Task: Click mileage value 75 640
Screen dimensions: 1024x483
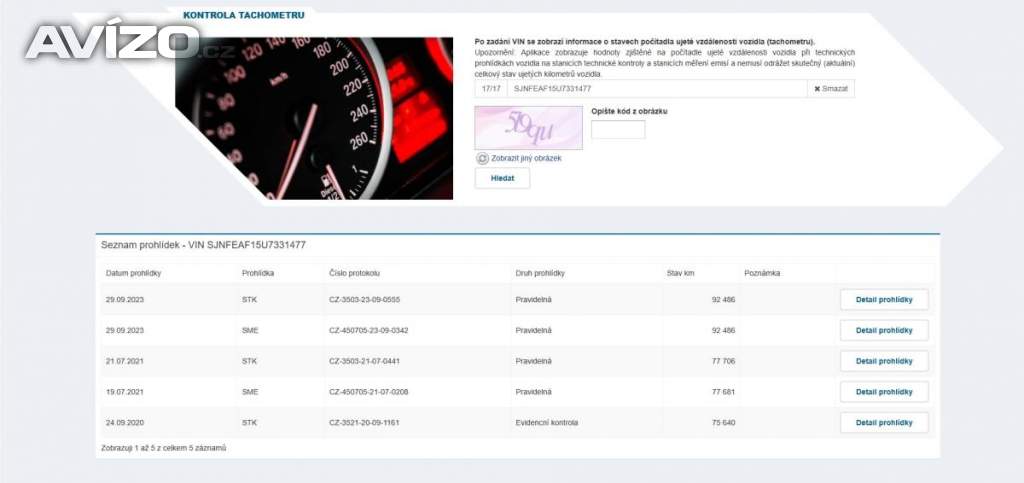Action: coord(723,422)
